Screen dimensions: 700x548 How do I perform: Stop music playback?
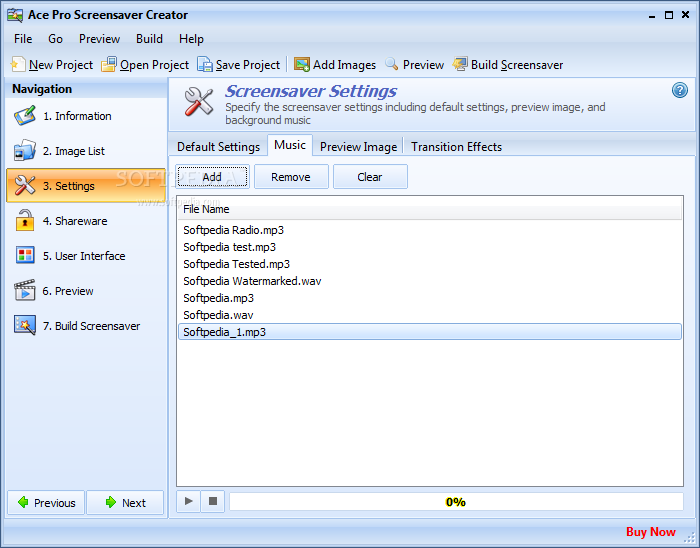click(213, 501)
